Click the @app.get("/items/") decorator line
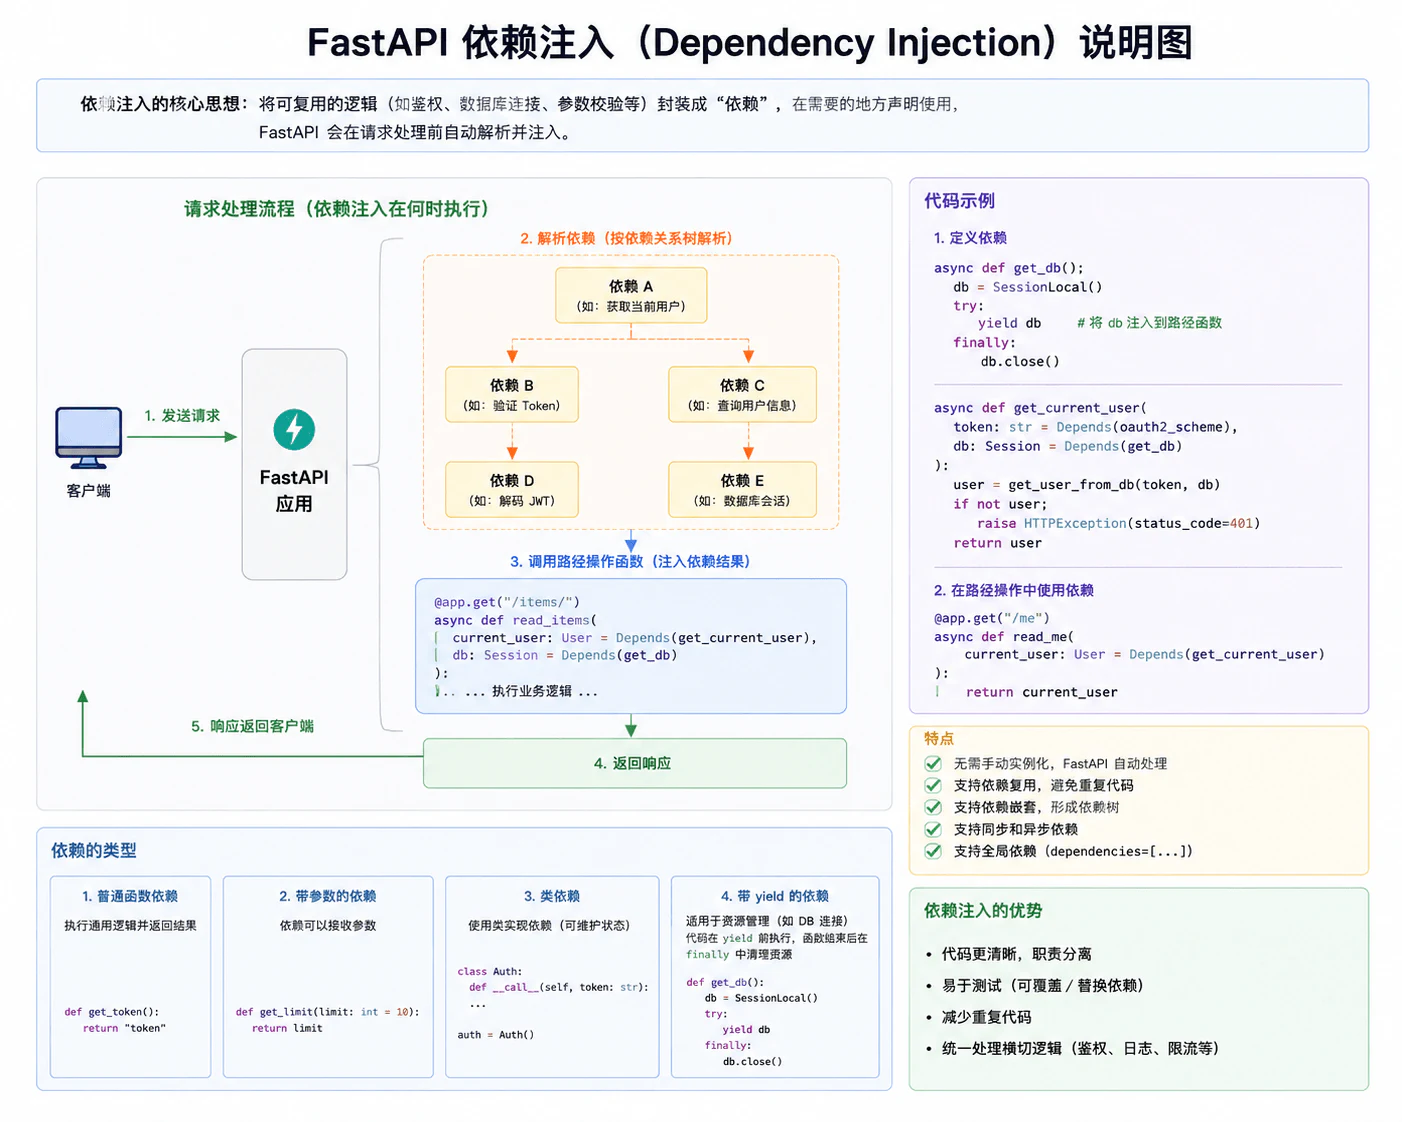This screenshot has height=1122, width=1402. [507, 602]
